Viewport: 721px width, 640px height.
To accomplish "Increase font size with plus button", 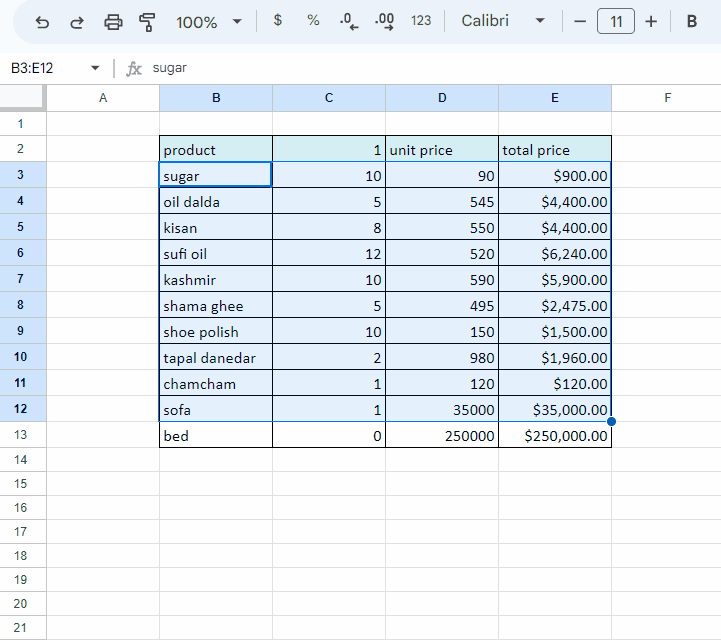I will (651, 21).
